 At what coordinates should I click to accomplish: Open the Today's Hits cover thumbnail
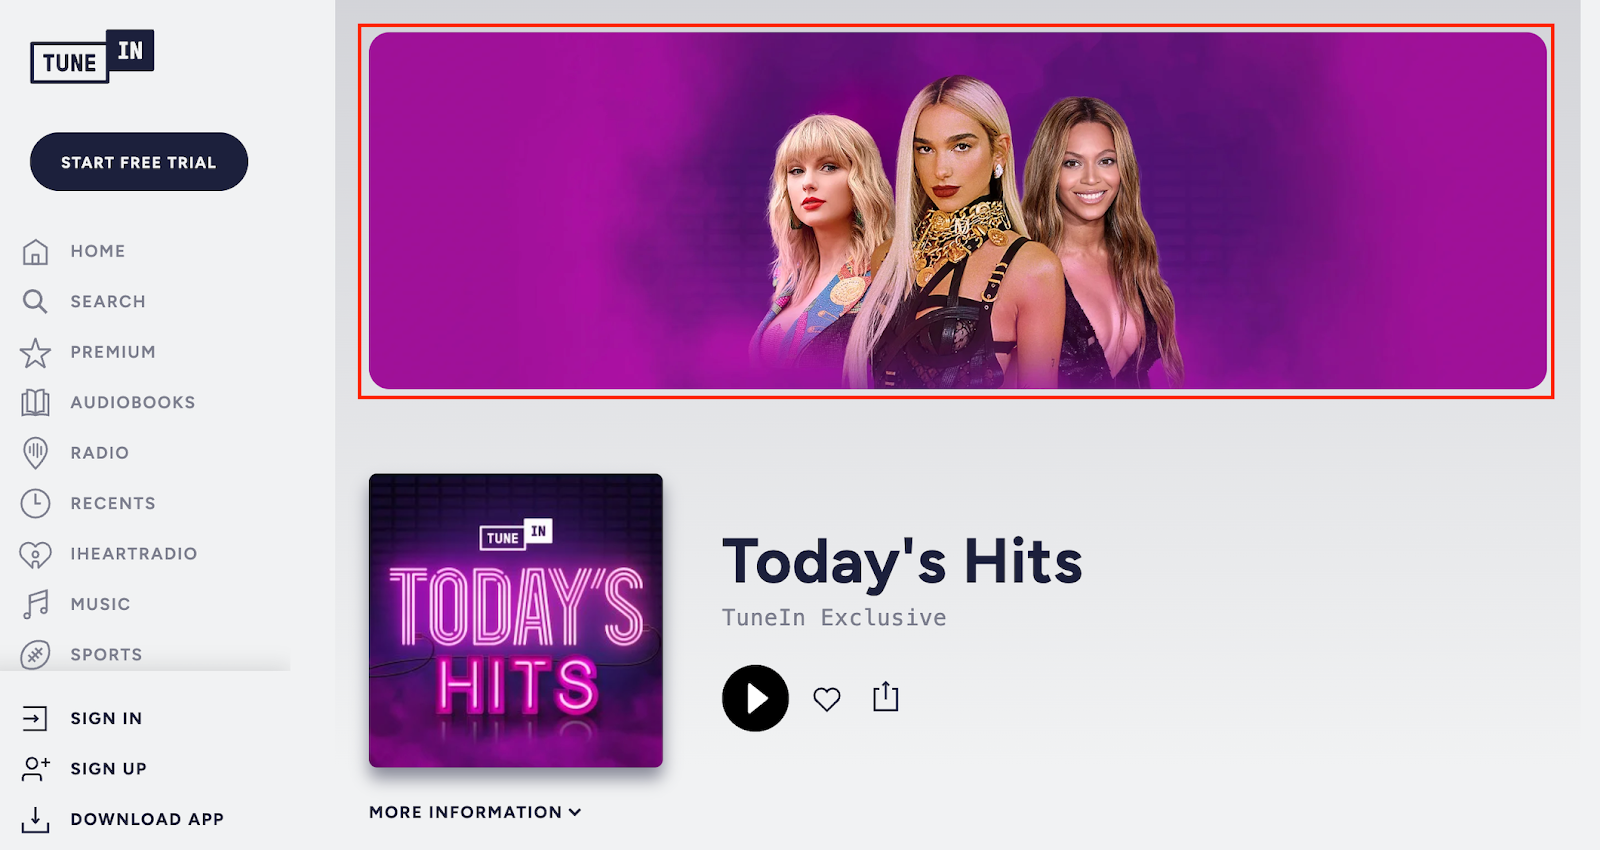pos(516,621)
